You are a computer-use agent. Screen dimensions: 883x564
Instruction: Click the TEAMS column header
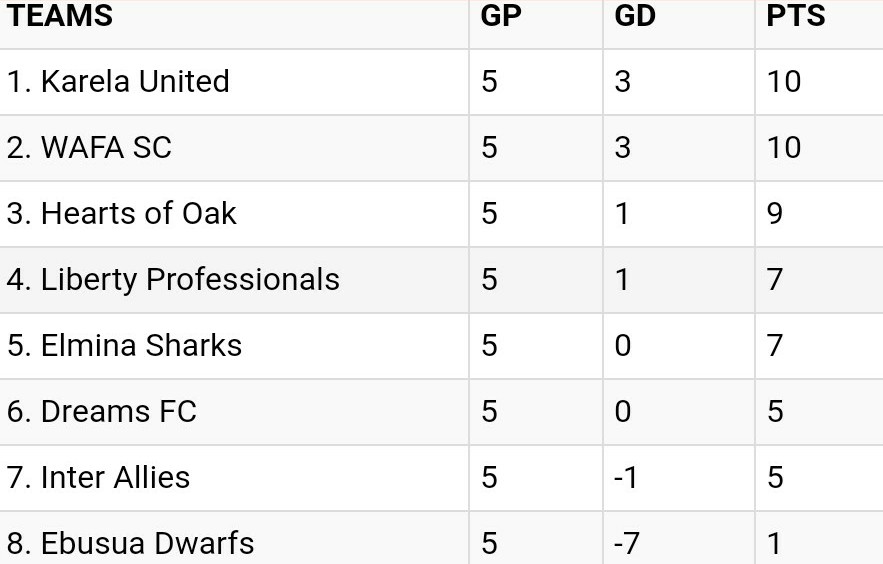(x=60, y=14)
